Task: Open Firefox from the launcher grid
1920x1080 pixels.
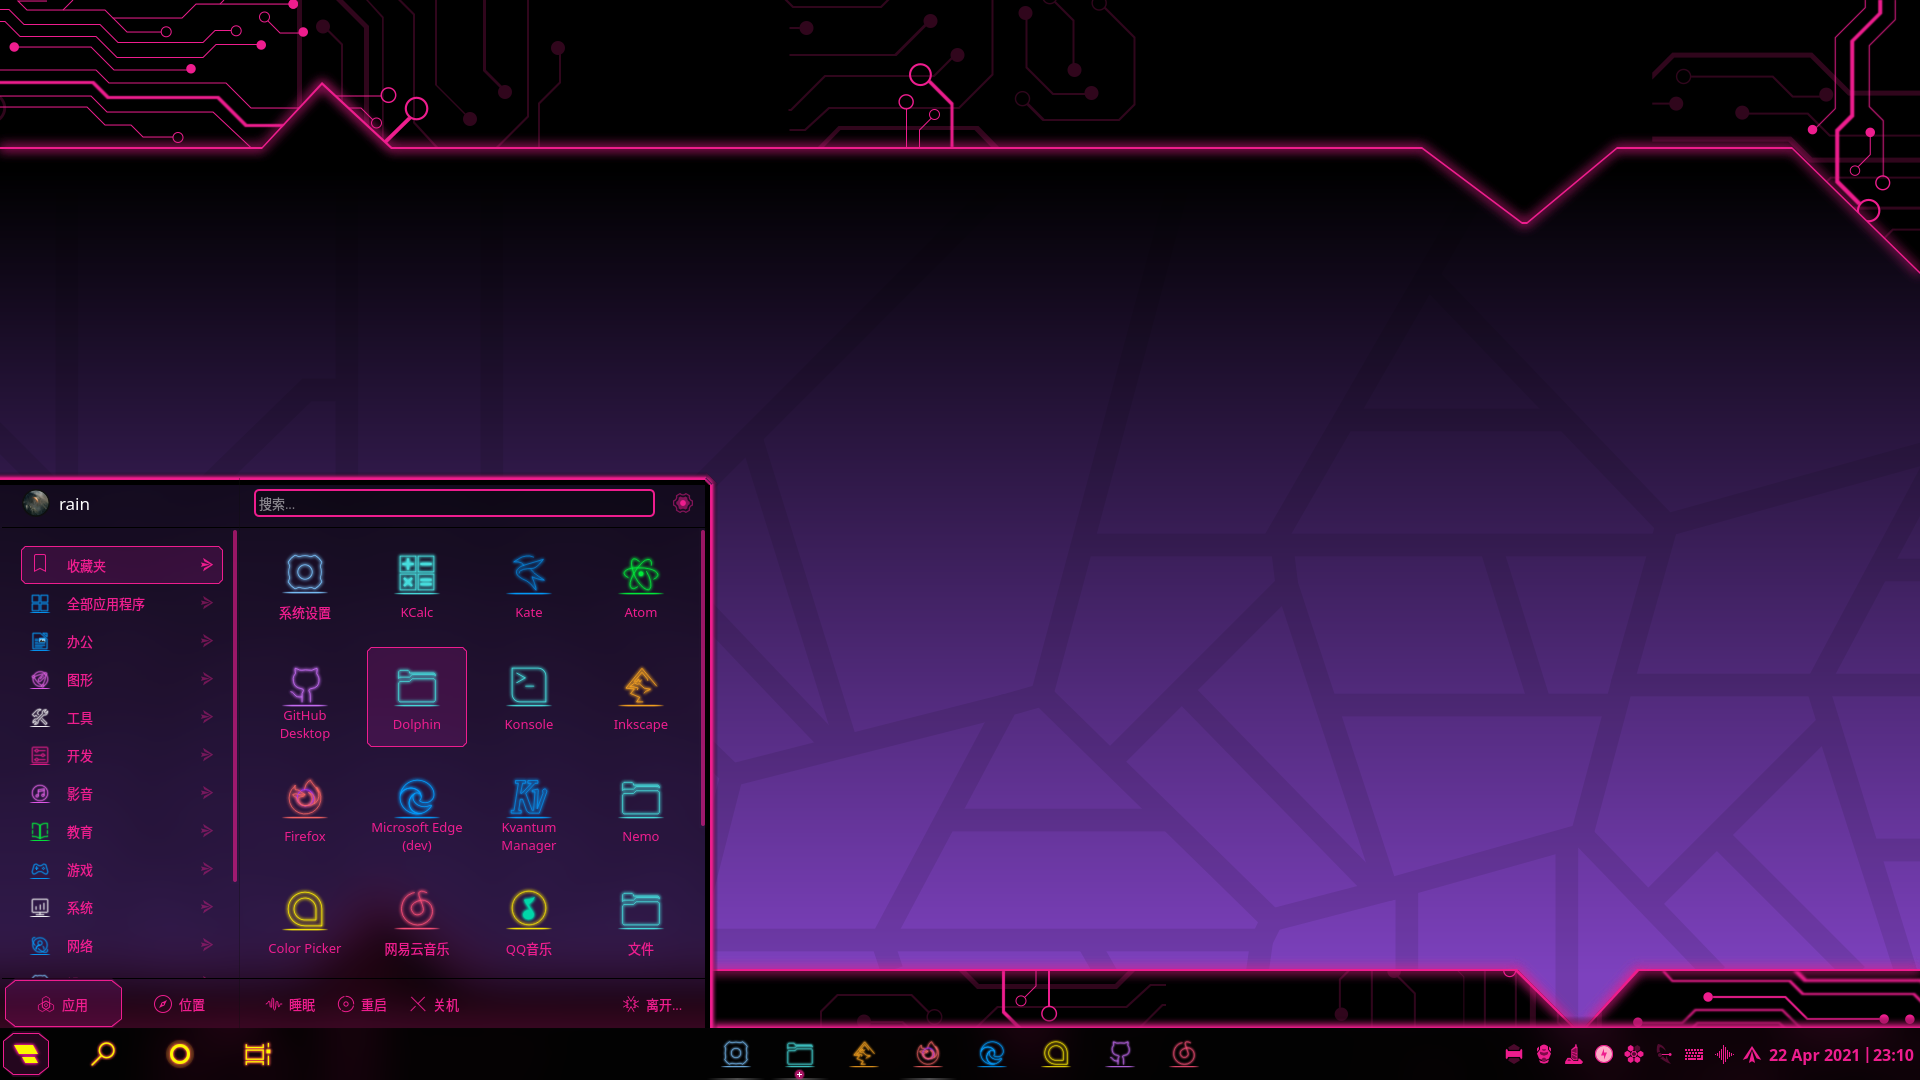Action: click(x=305, y=809)
